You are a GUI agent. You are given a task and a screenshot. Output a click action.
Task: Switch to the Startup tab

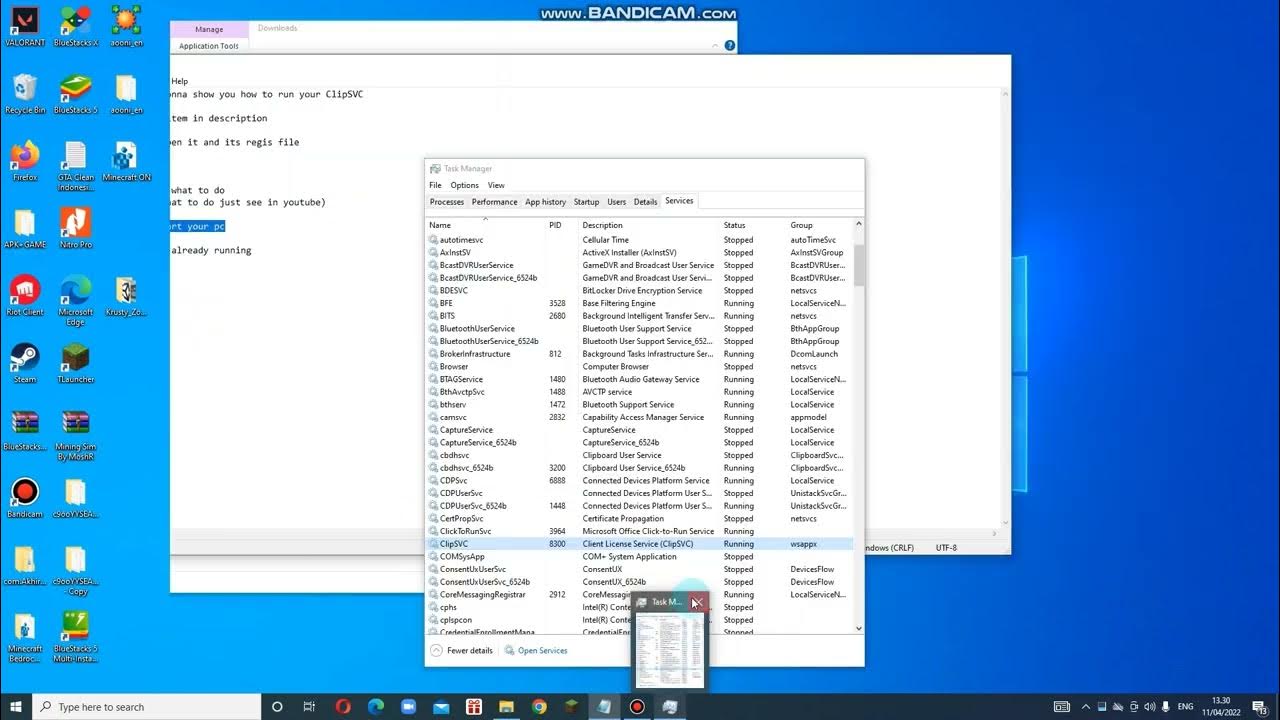pyautogui.click(x=586, y=202)
